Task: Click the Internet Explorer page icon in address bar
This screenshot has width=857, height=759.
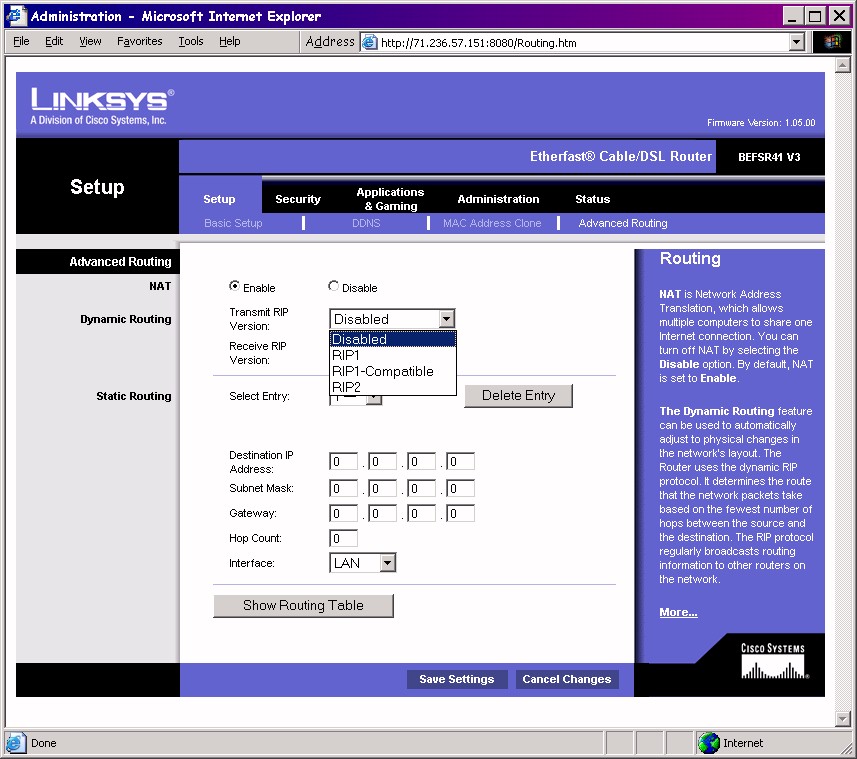Action: 370,43
